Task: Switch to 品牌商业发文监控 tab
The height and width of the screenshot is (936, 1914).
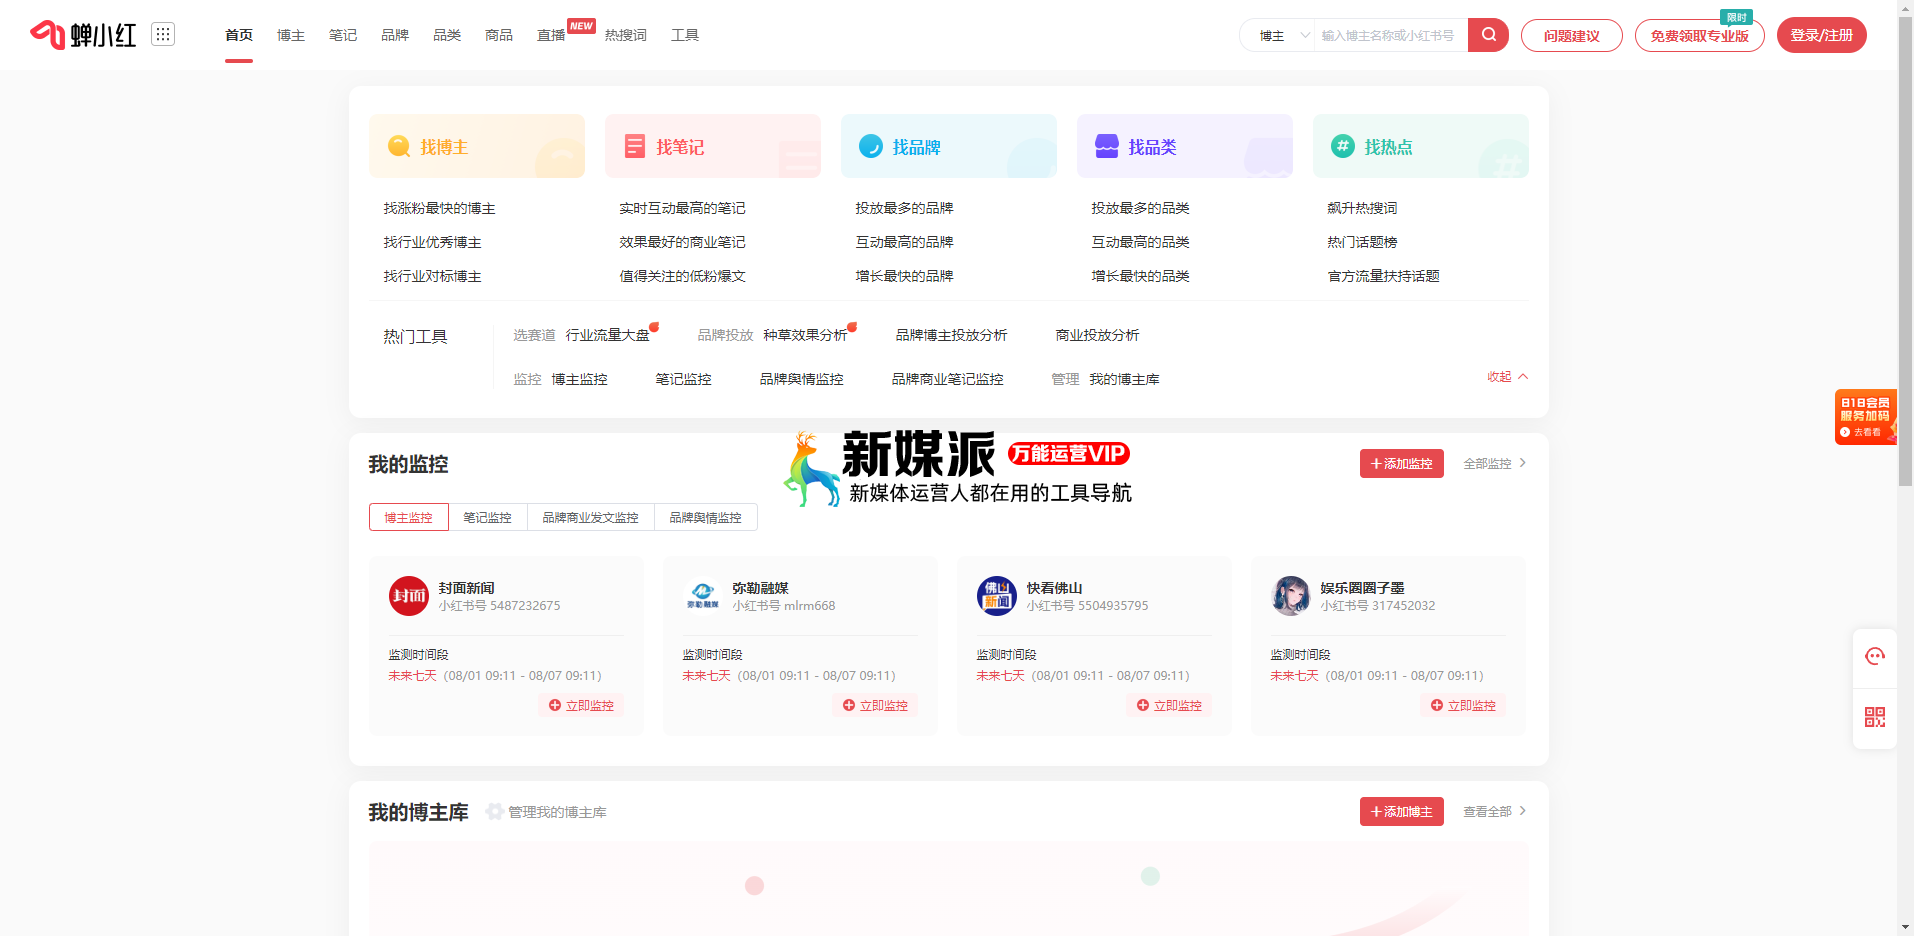Action: (591, 517)
